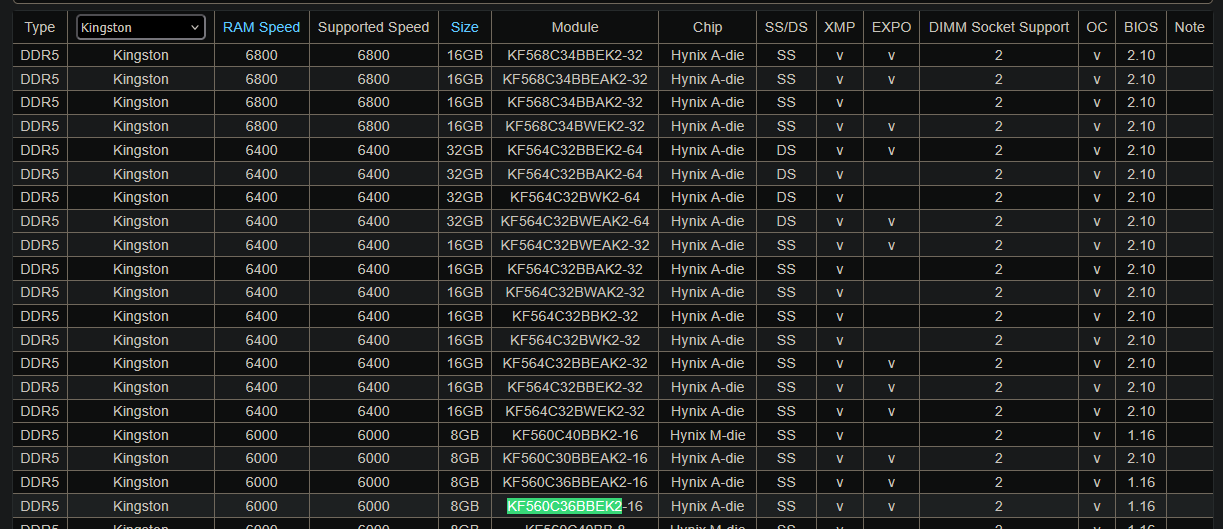Select module KF564C32BWK2-32
The width and height of the screenshot is (1223, 529).
point(575,340)
